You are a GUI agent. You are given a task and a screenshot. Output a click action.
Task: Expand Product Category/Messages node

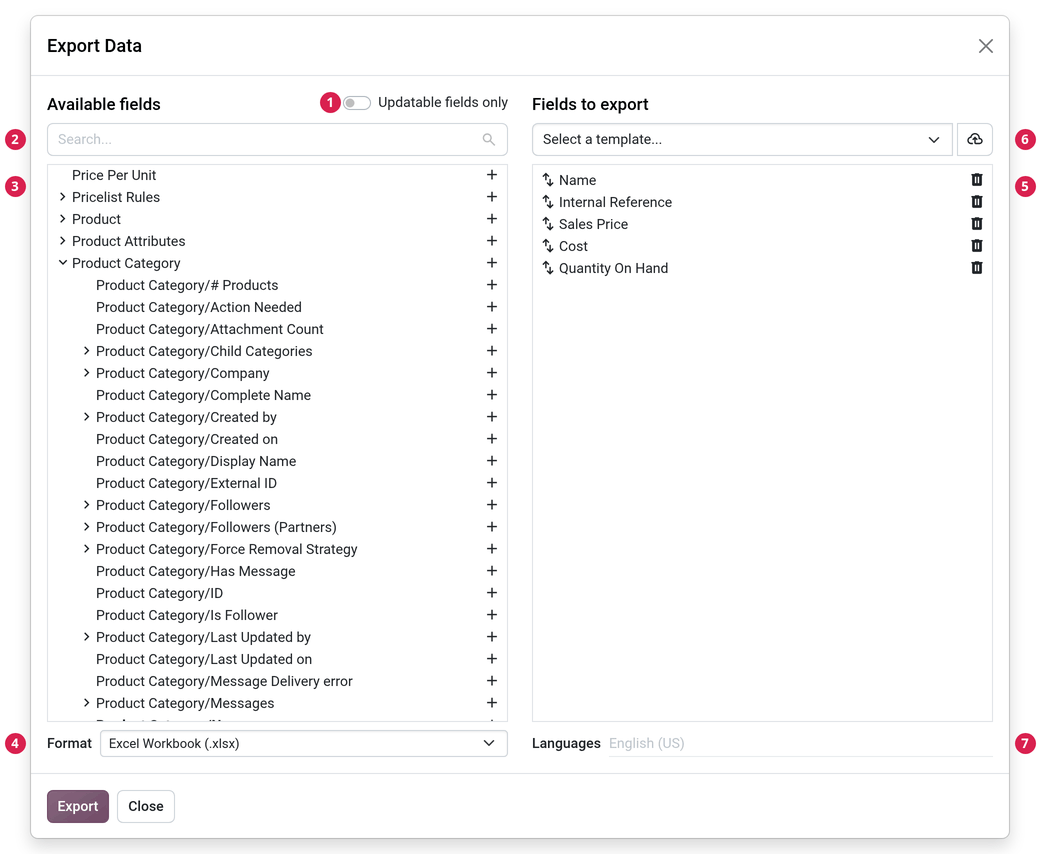pyautogui.click(x=86, y=703)
